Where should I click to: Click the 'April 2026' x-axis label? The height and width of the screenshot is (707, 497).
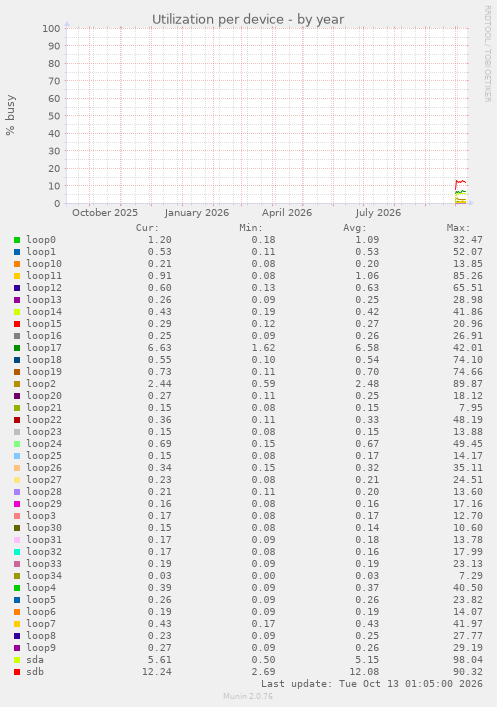(287, 213)
